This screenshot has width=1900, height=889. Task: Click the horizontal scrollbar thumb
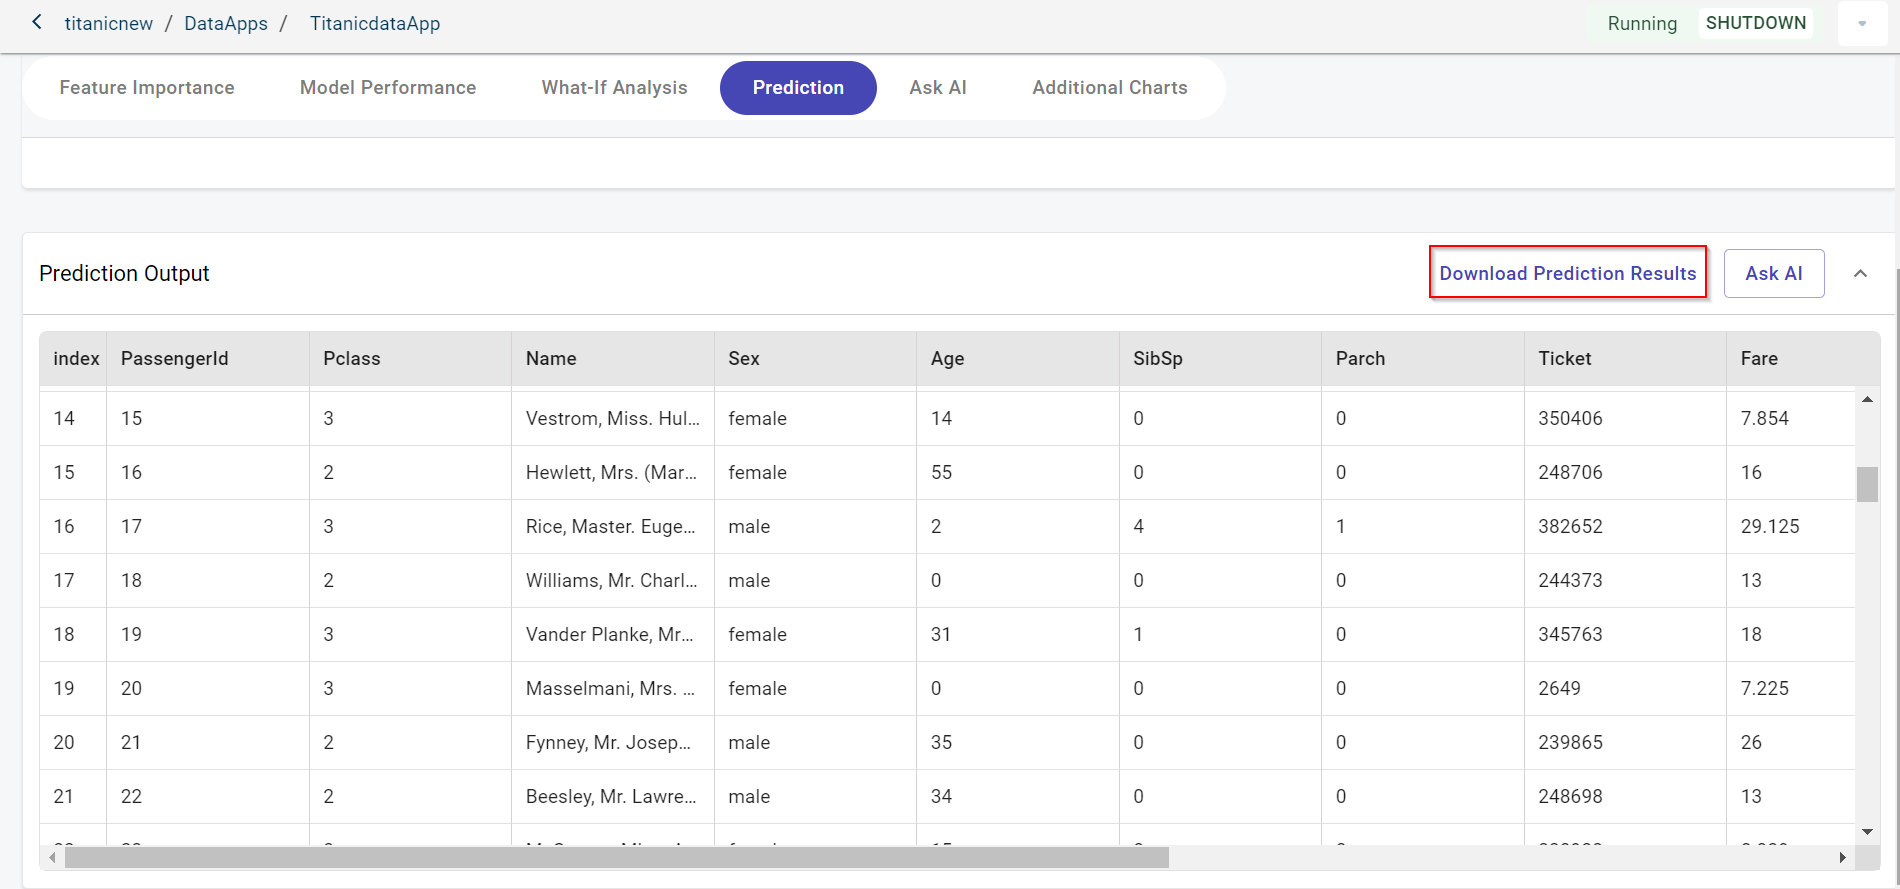[616, 857]
